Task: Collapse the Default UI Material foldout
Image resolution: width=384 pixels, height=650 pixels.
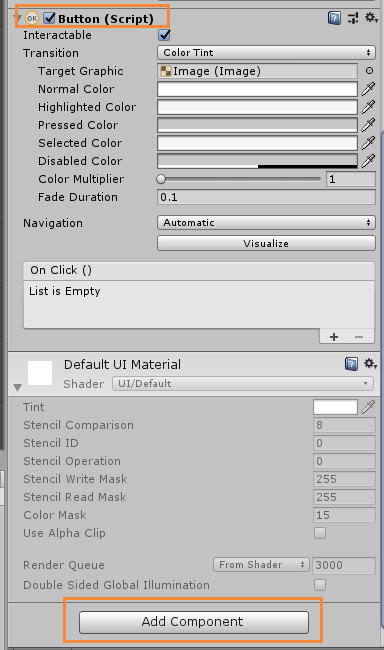Action: click(17, 388)
